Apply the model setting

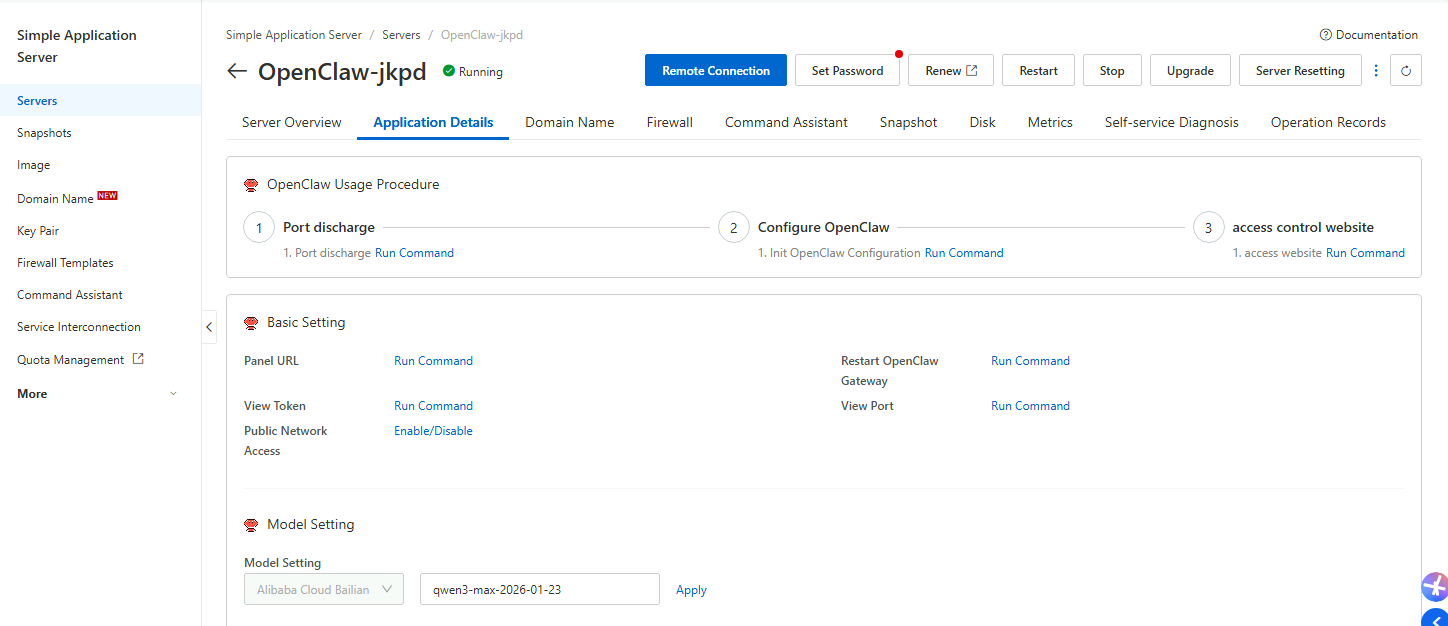tap(691, 590)
